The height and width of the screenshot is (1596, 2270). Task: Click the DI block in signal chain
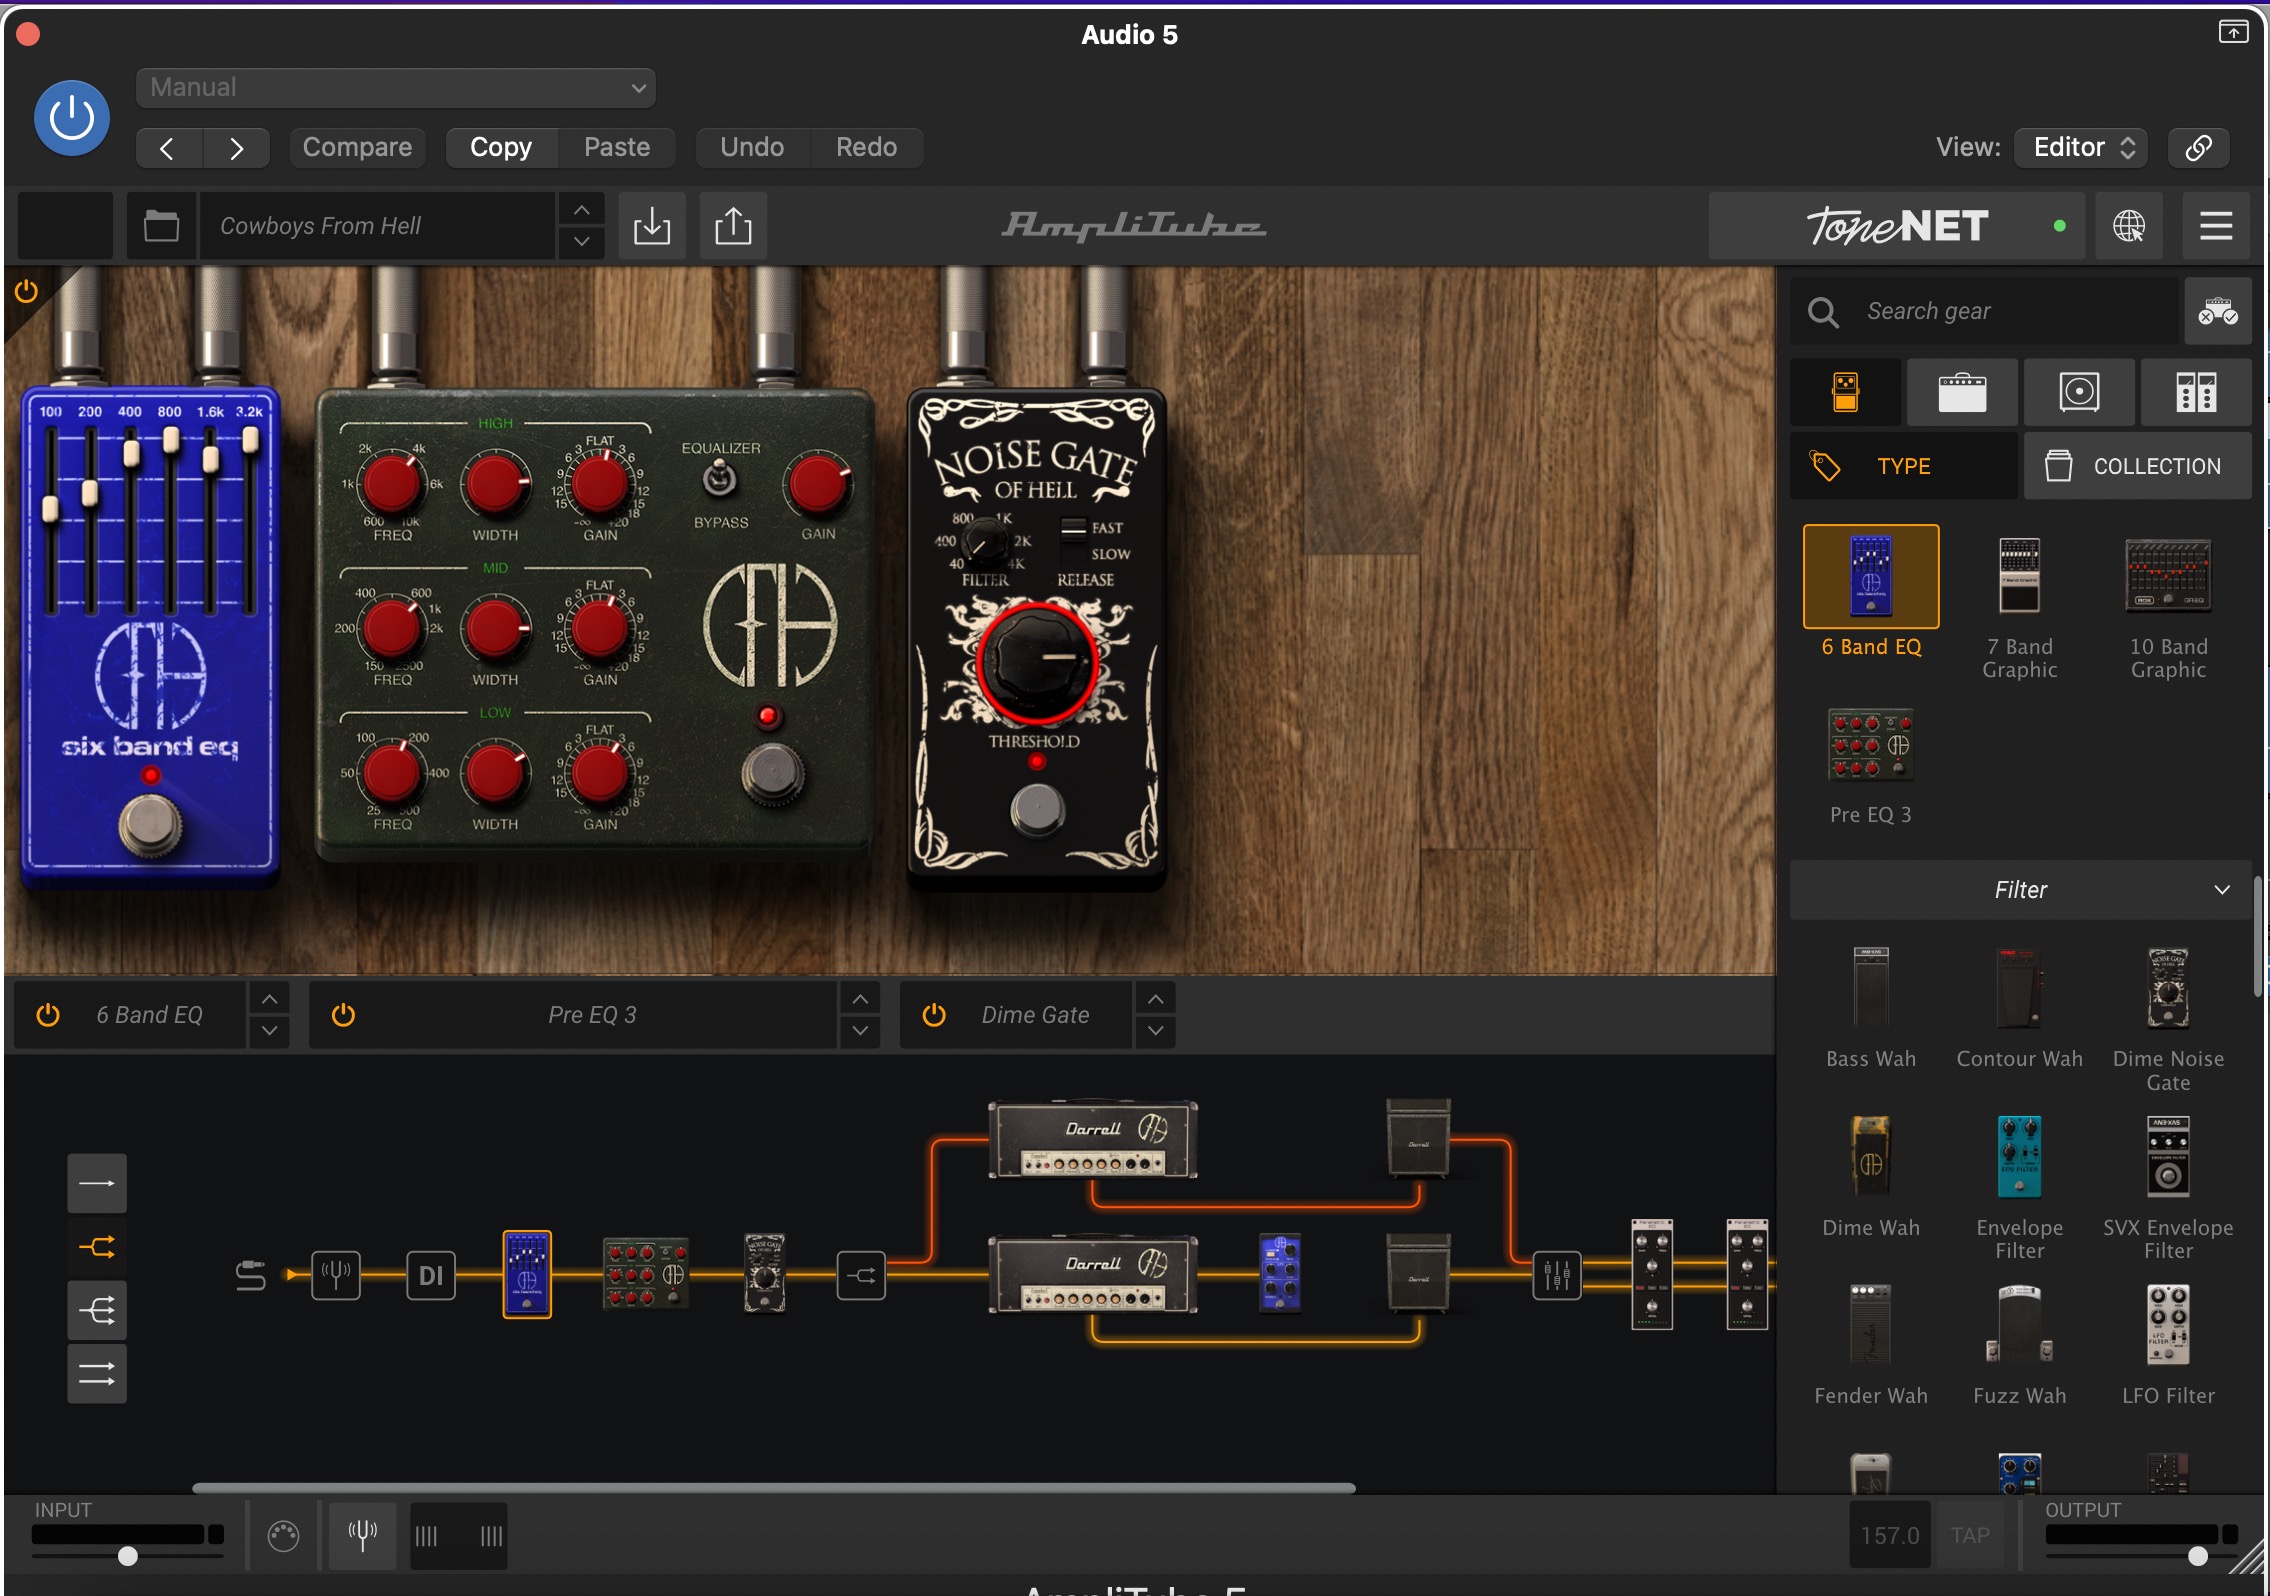pyautogui.click(x=431, y=1276)
